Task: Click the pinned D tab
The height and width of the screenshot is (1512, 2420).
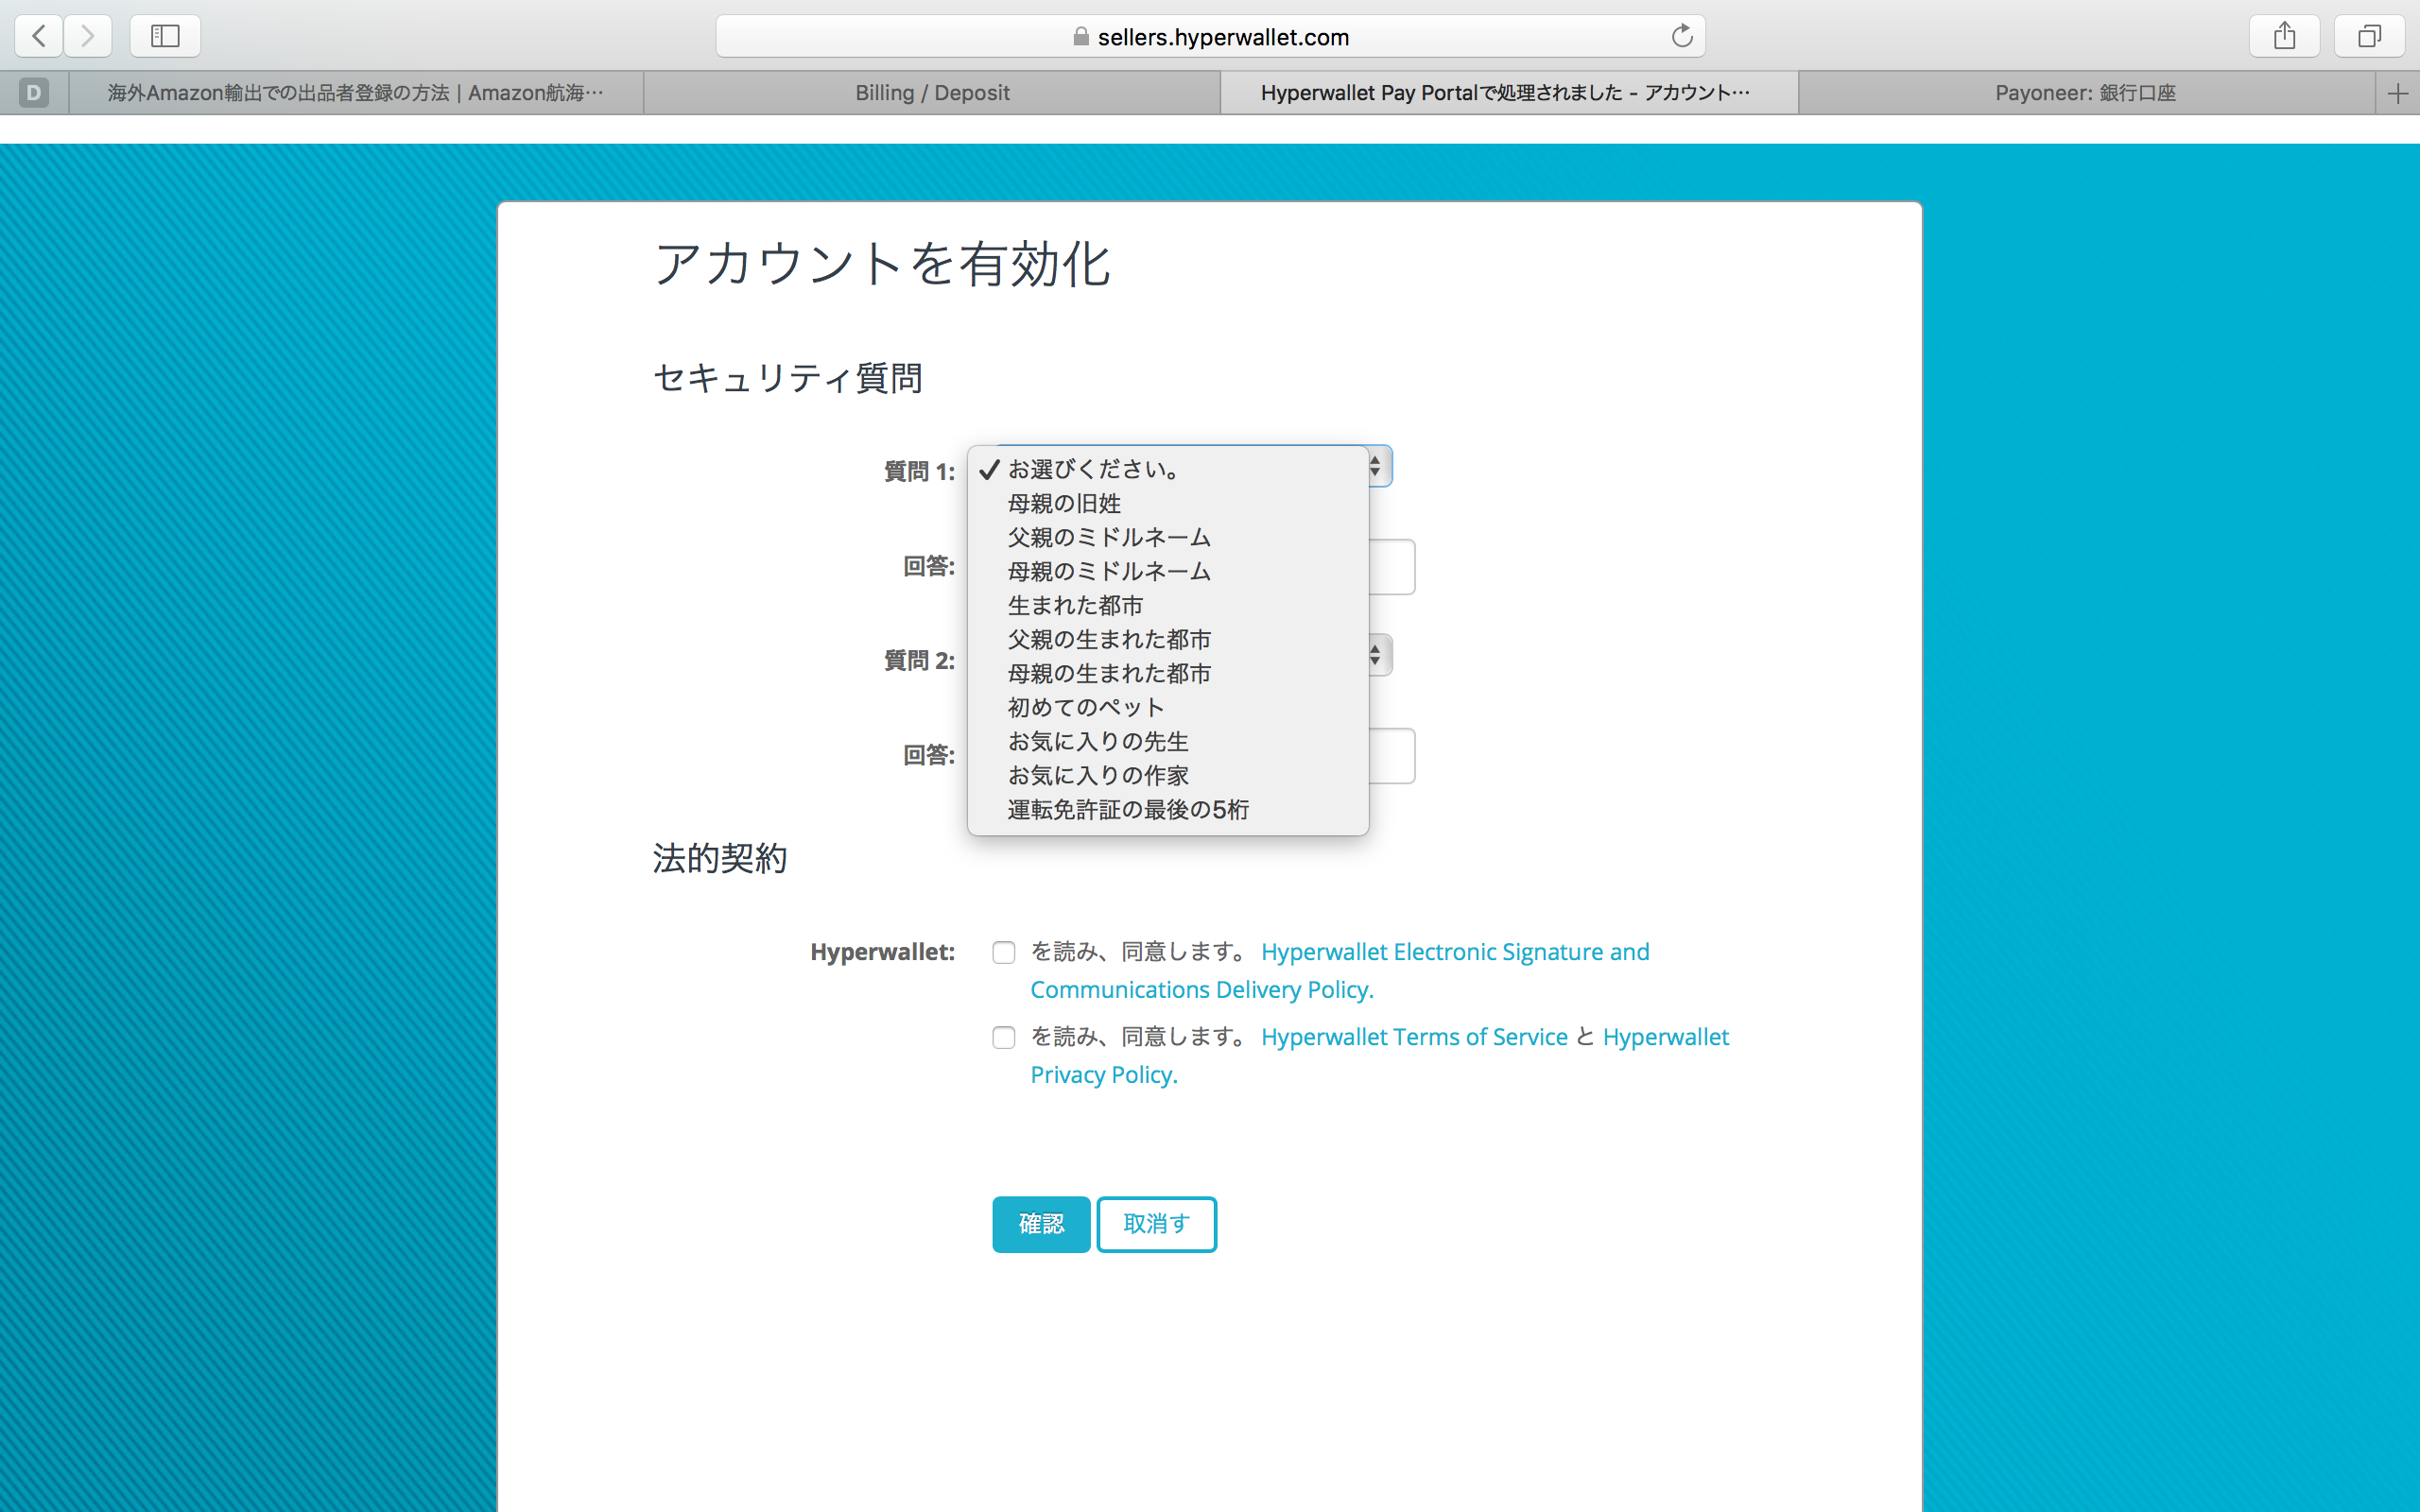Action: [x=33, y=93]
